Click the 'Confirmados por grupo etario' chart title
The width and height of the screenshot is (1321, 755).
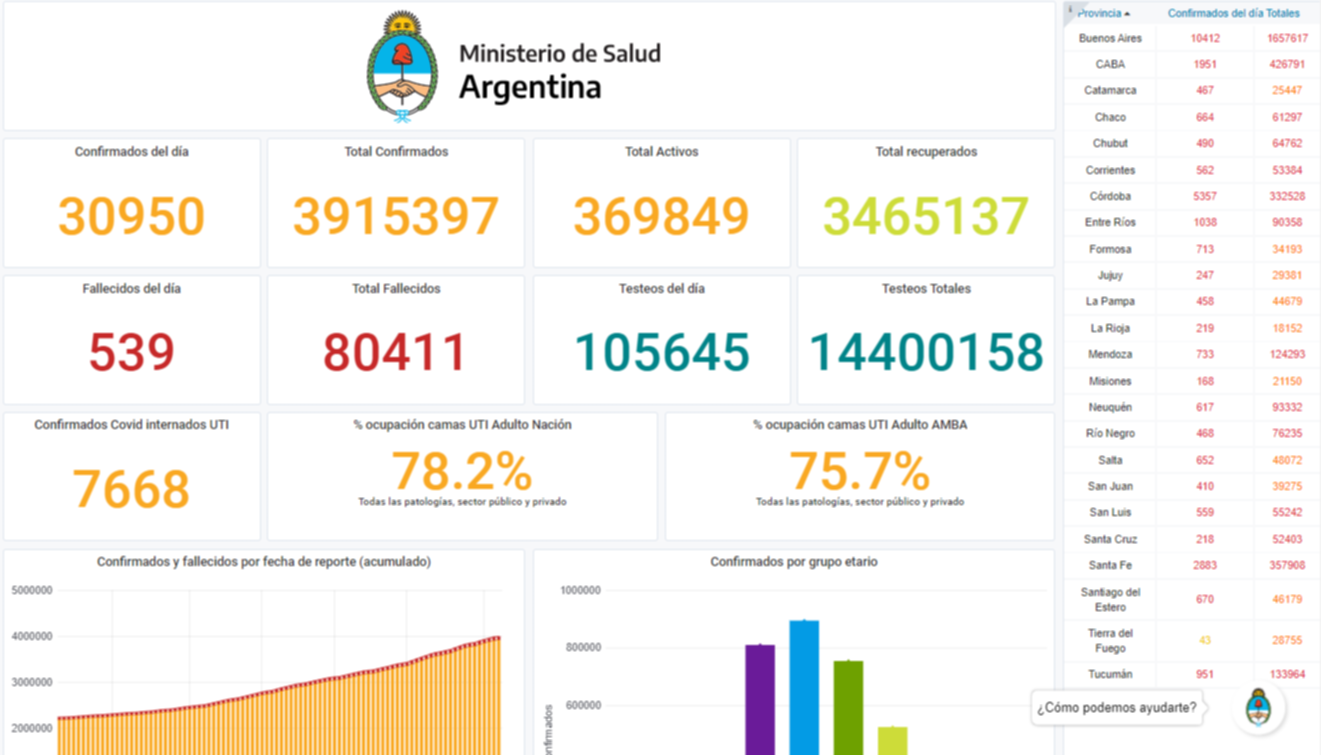[794, 562]
